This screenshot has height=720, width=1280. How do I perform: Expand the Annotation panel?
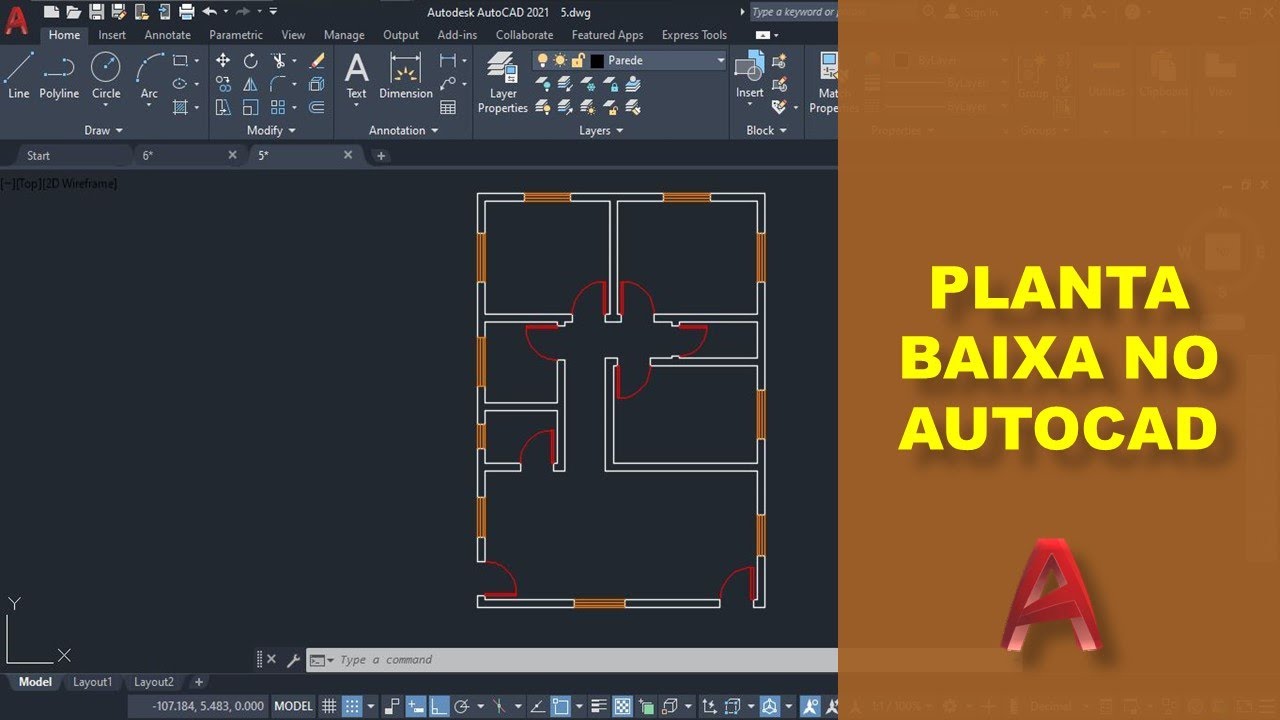pyautogui.click(x=403, y=130)
